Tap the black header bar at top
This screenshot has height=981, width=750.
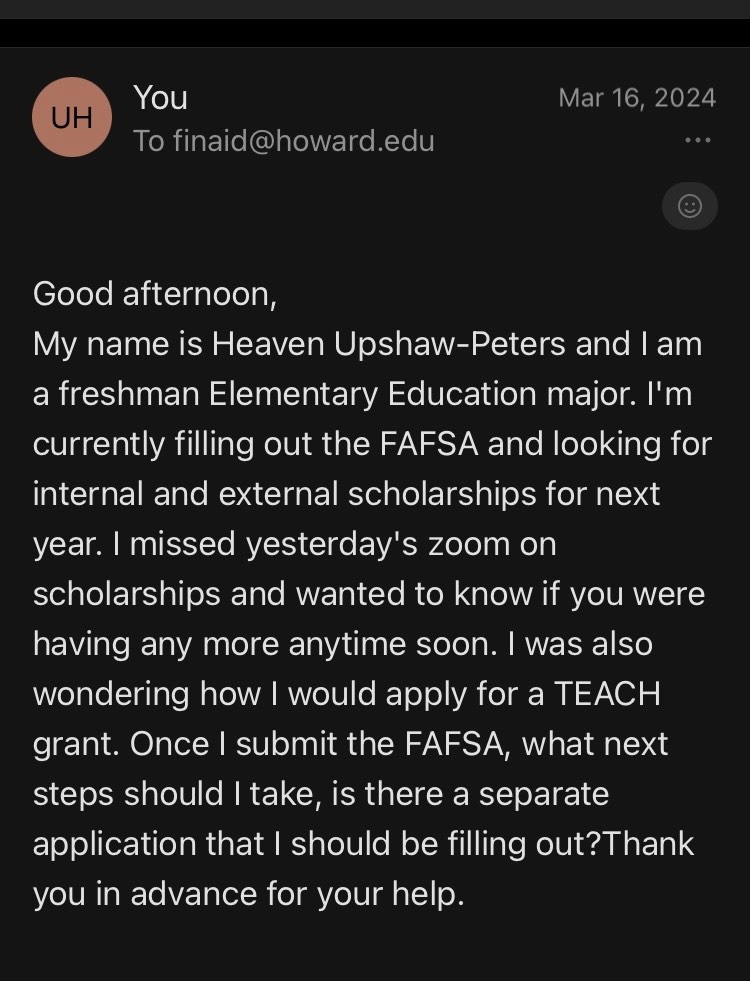(375, 33)
